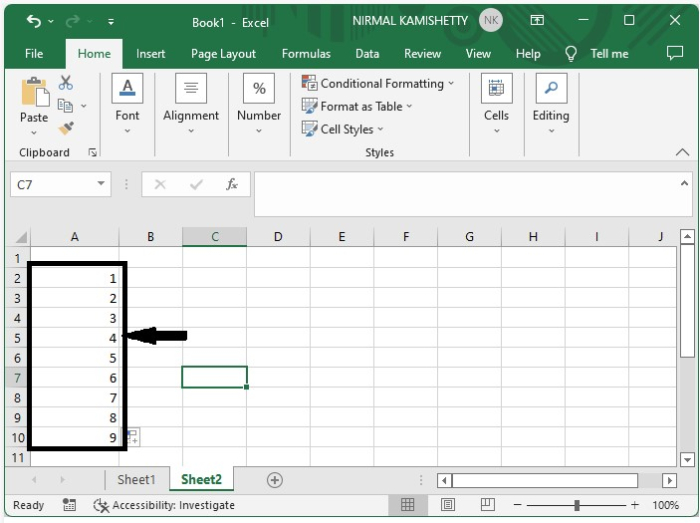Switch to Normal view
This screenshot has height=523, width=700.
(408, 505)
